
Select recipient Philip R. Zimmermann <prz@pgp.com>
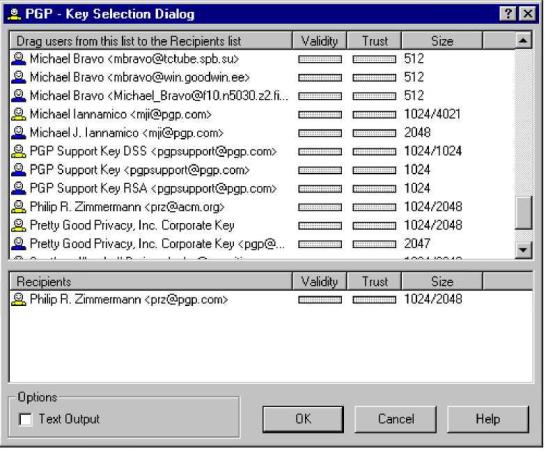click(129, 300)
